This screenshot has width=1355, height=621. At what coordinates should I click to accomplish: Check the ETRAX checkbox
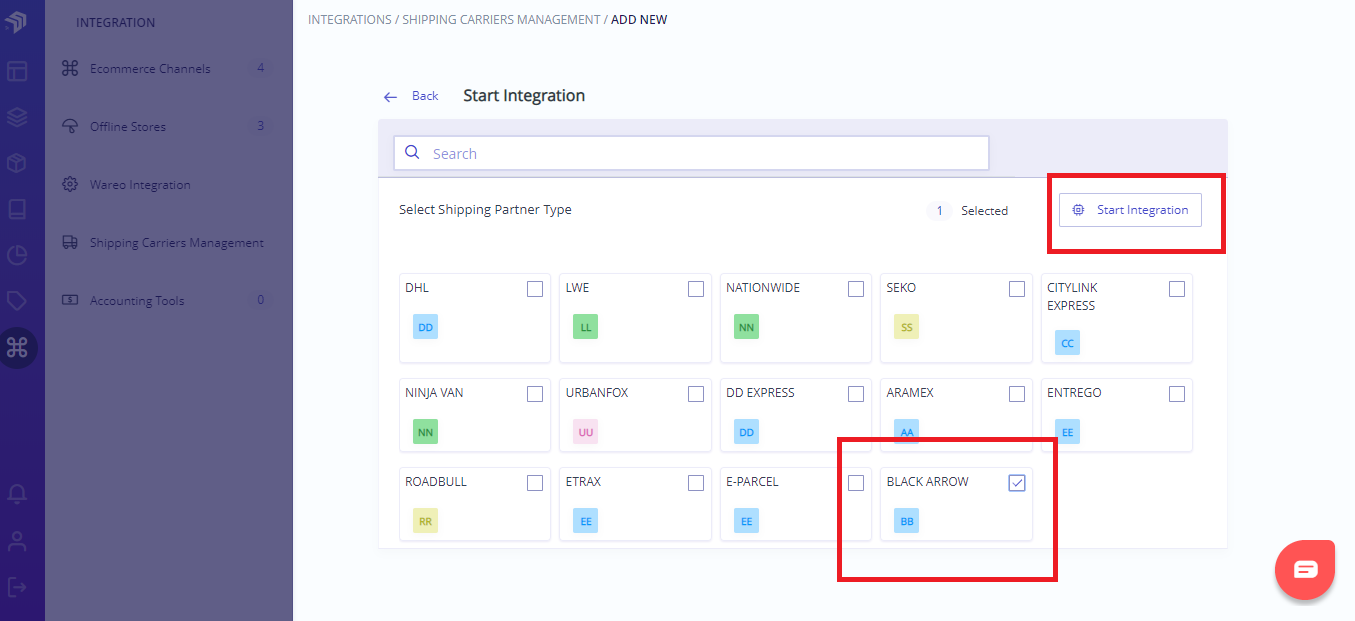696,483
